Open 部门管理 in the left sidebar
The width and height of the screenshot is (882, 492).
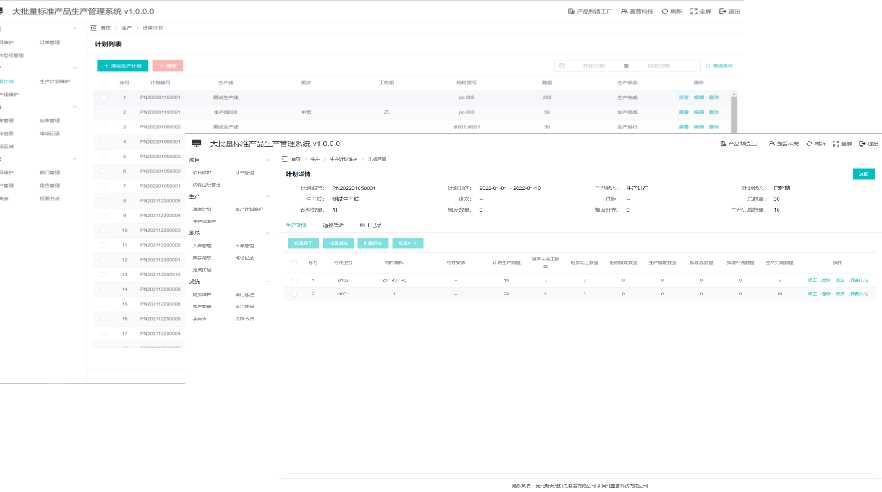tap(49, 172)
